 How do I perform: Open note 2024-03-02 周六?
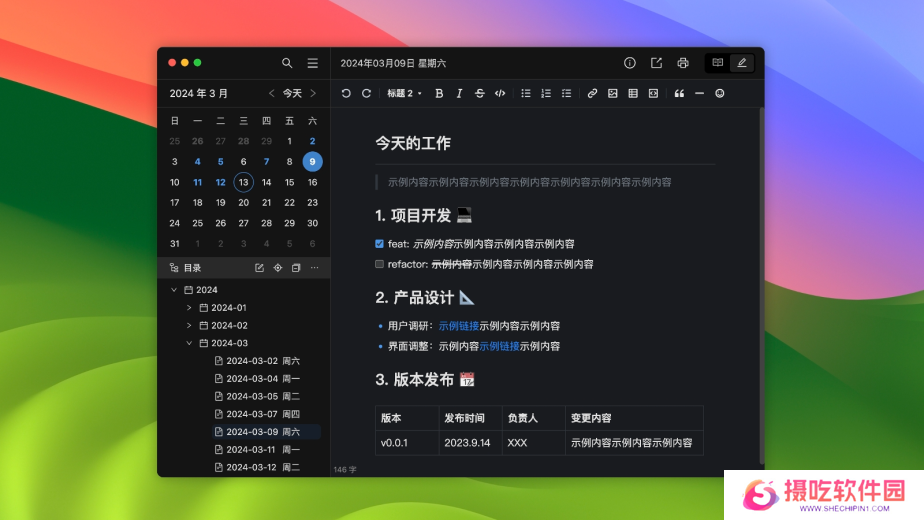pyautogui.click(x=258, y=361)
